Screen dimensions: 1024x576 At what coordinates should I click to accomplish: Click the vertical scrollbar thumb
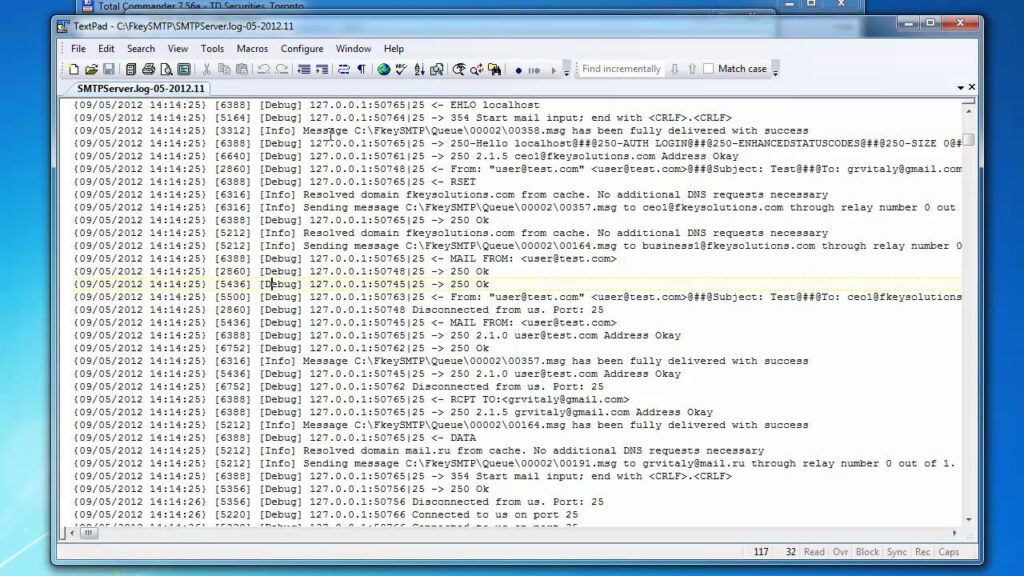point(969,140)
